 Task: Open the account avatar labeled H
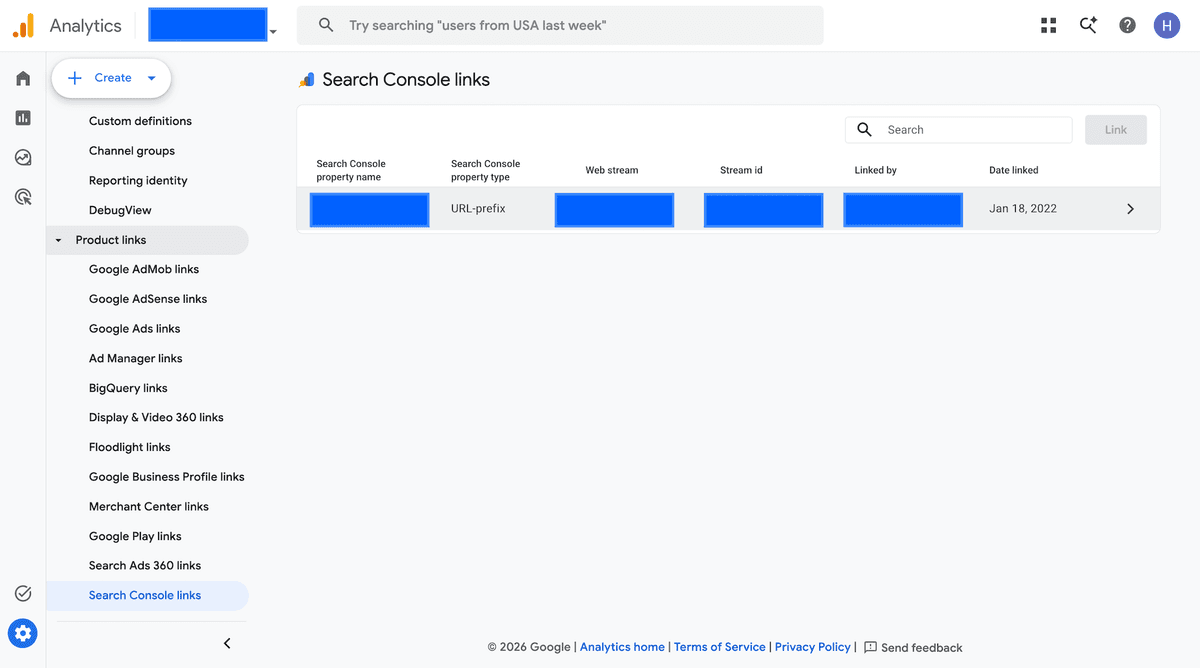click(1167, 26)
